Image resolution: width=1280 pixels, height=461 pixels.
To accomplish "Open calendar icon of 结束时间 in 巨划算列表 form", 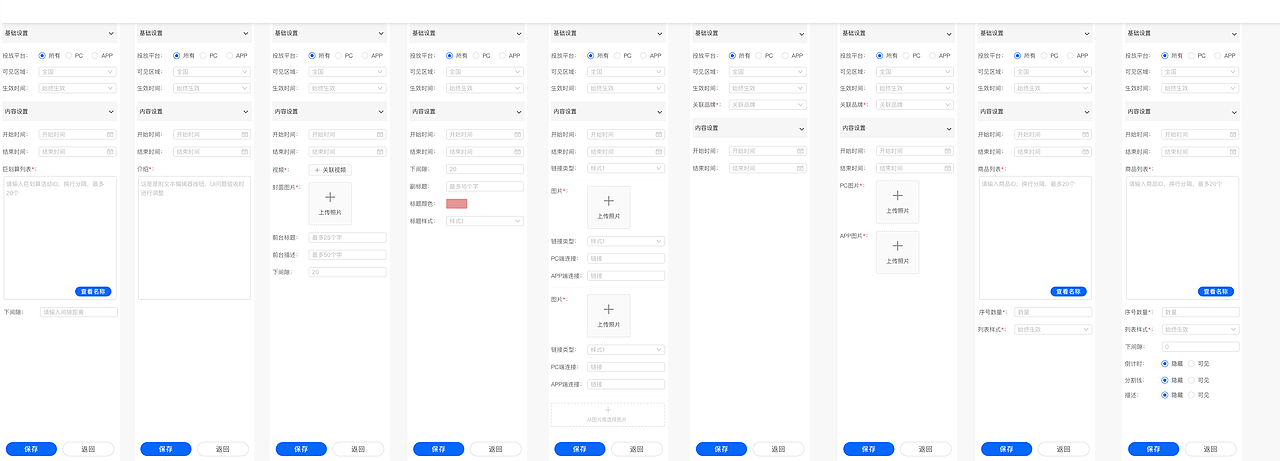I will pyautogui.click(x=111, y=152).
